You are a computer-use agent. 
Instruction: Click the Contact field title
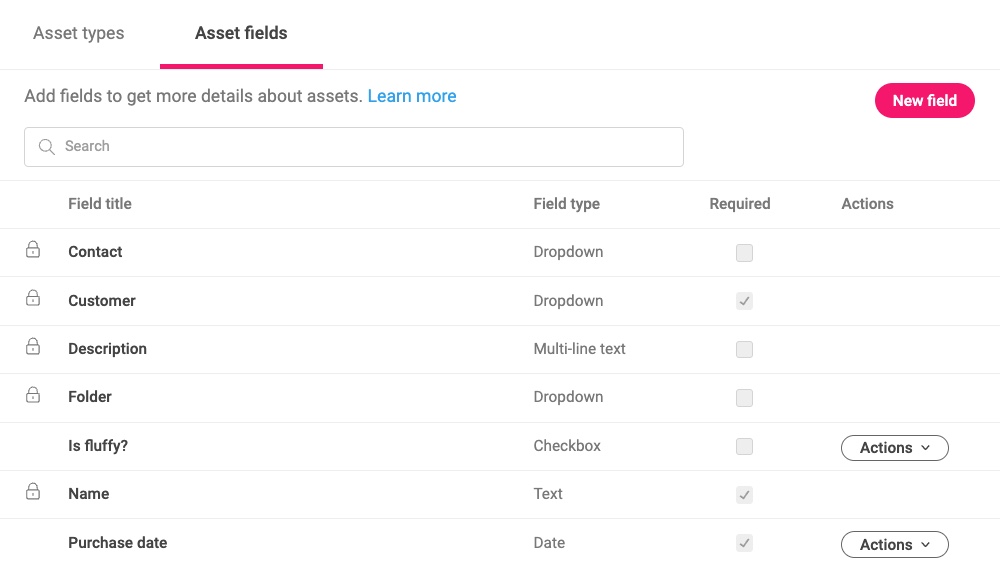click(95, 252)
